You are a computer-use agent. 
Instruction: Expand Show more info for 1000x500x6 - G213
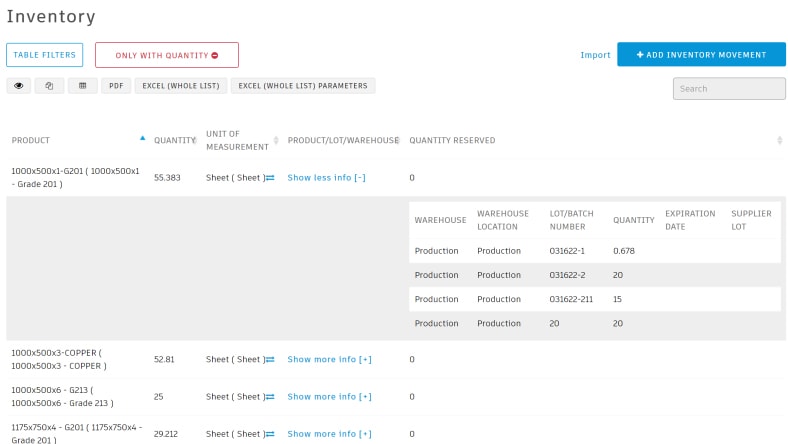click(x=329, y=397)
